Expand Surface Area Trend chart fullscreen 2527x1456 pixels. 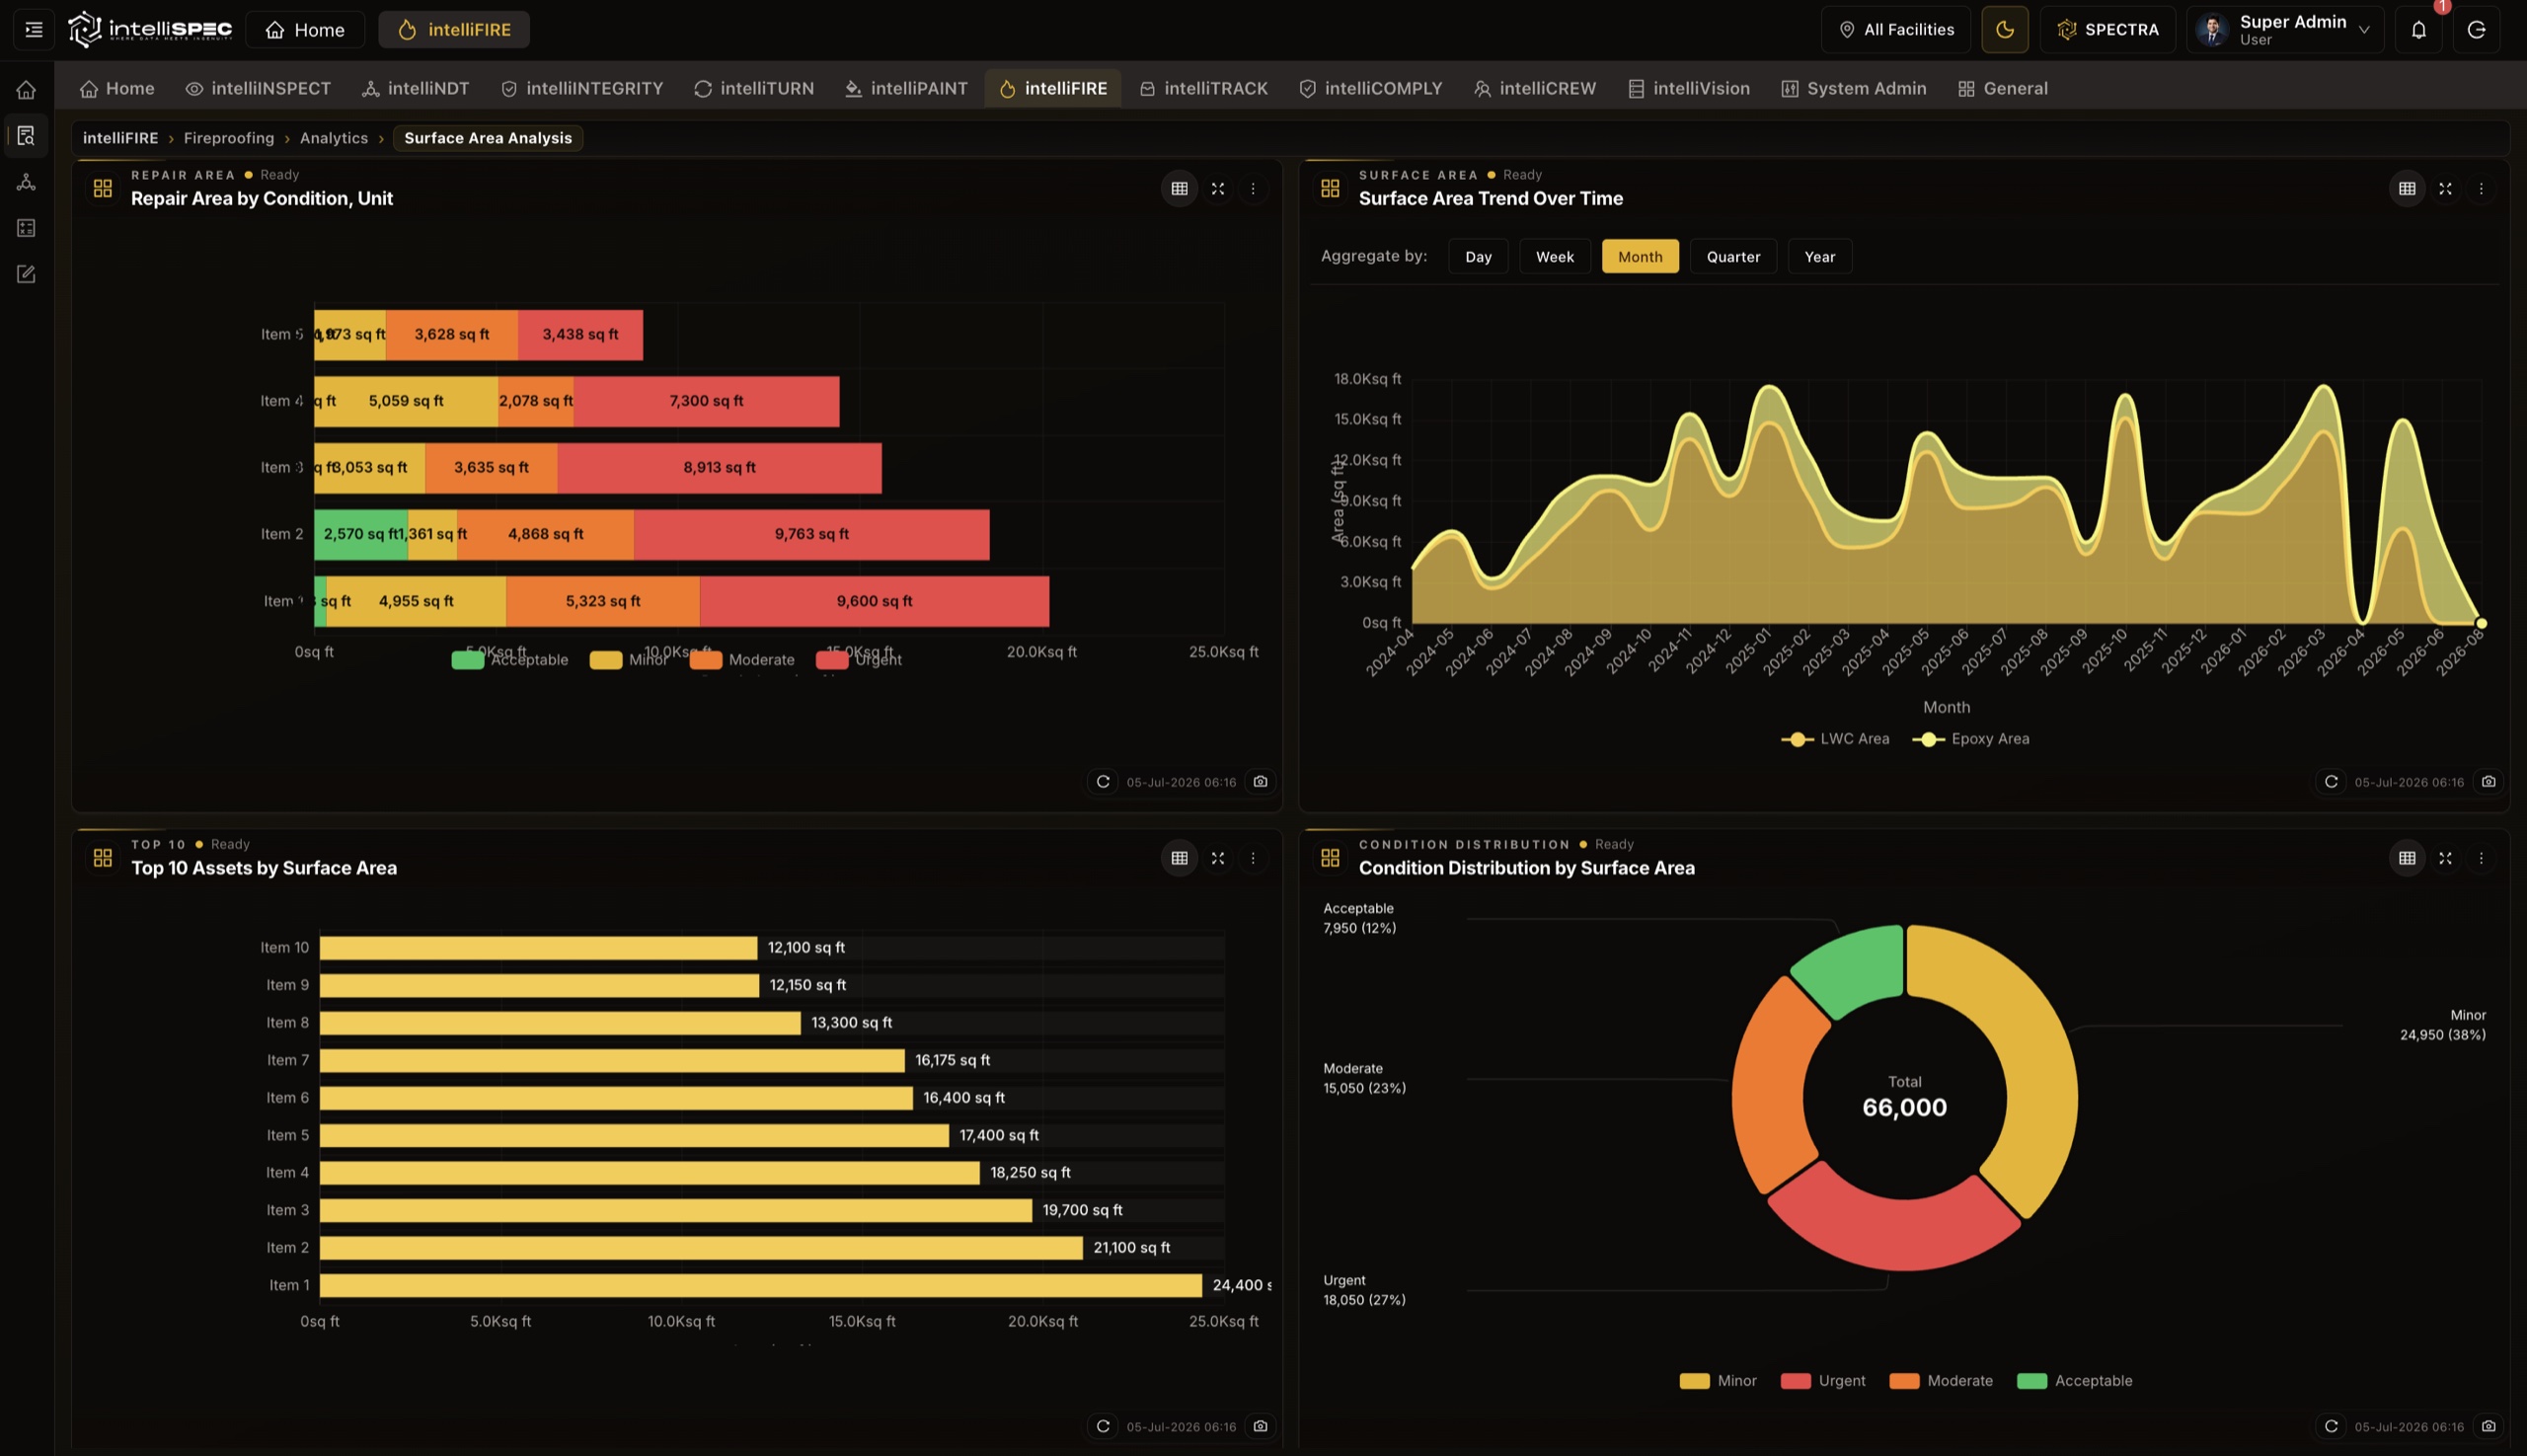click(2445, 188)
